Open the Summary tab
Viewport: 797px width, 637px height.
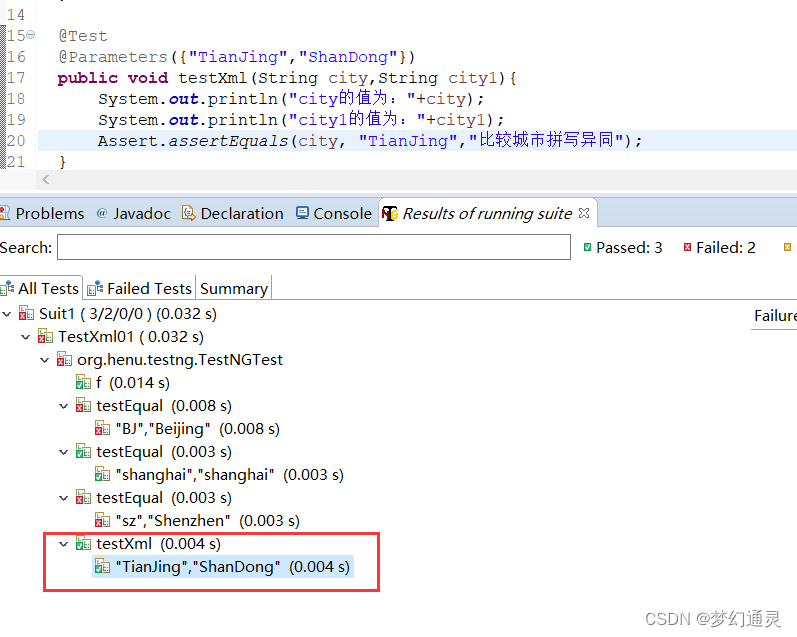click(234, 288)
